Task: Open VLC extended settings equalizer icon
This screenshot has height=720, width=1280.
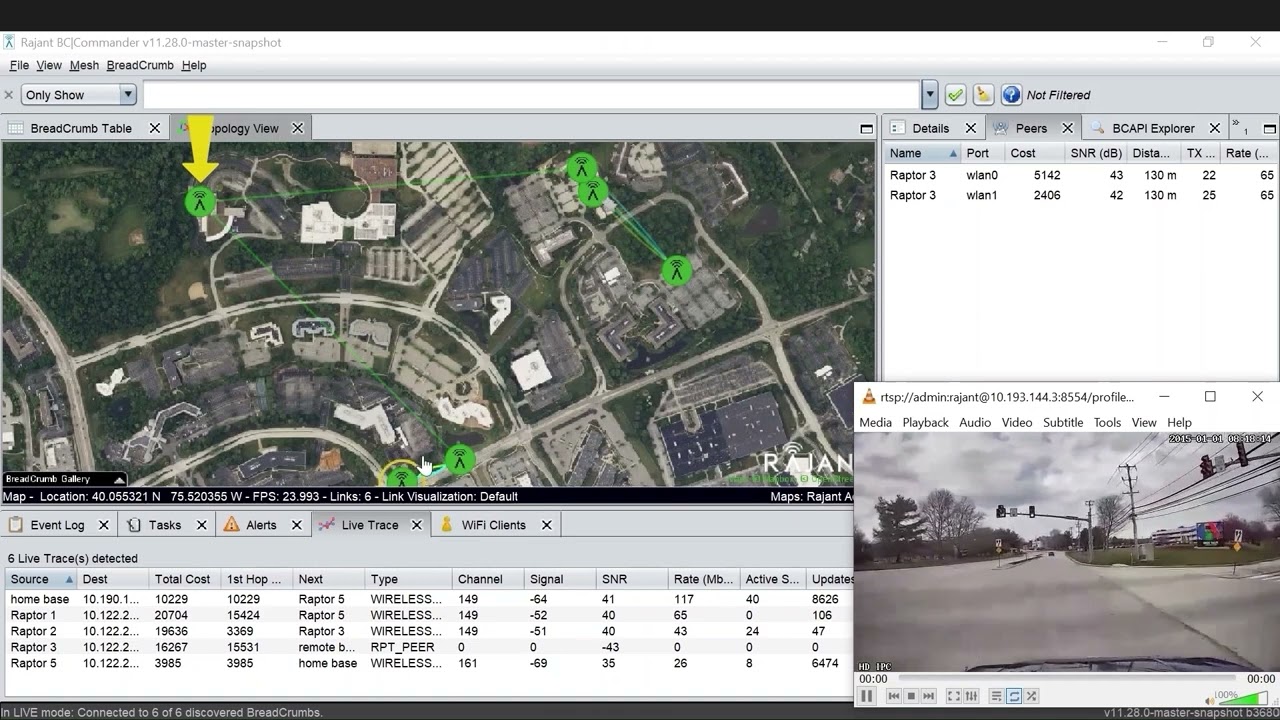Action: 970,696
